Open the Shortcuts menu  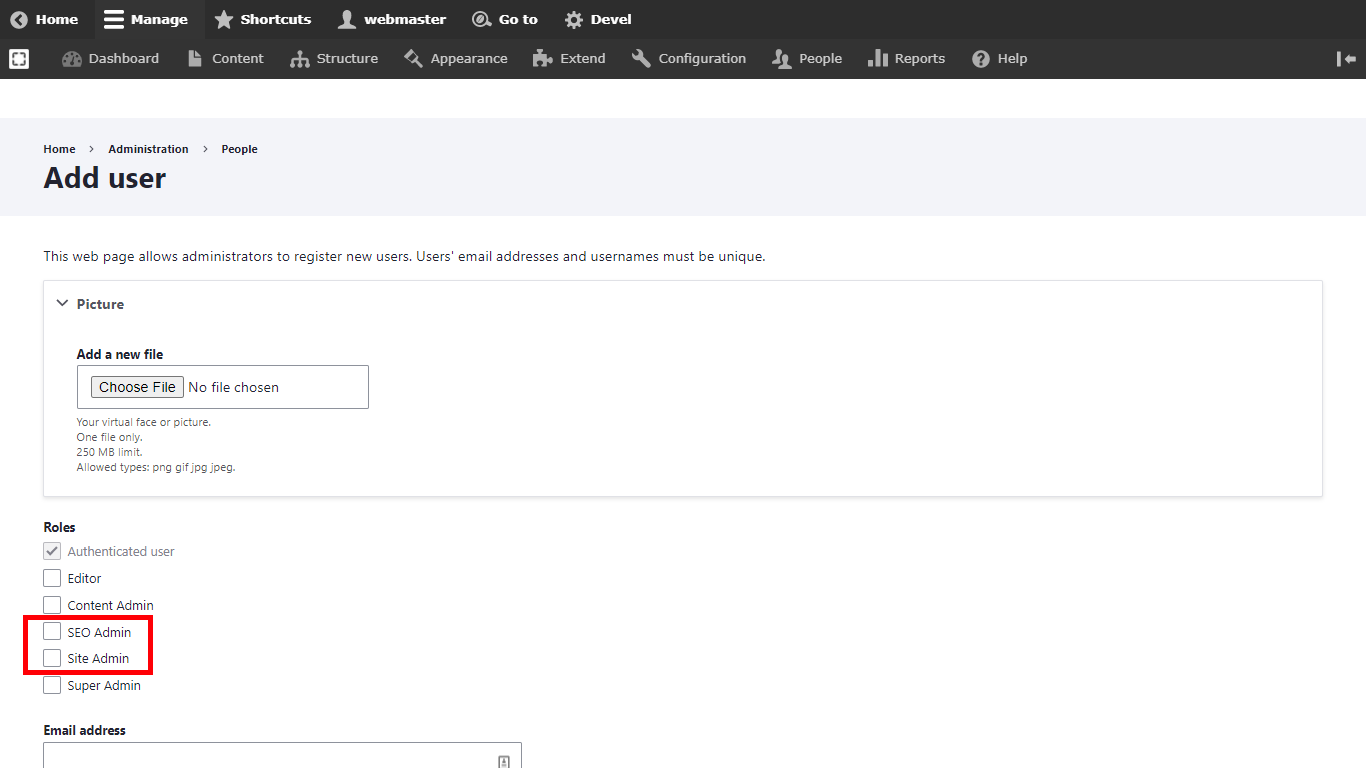(x=263, y=20)
